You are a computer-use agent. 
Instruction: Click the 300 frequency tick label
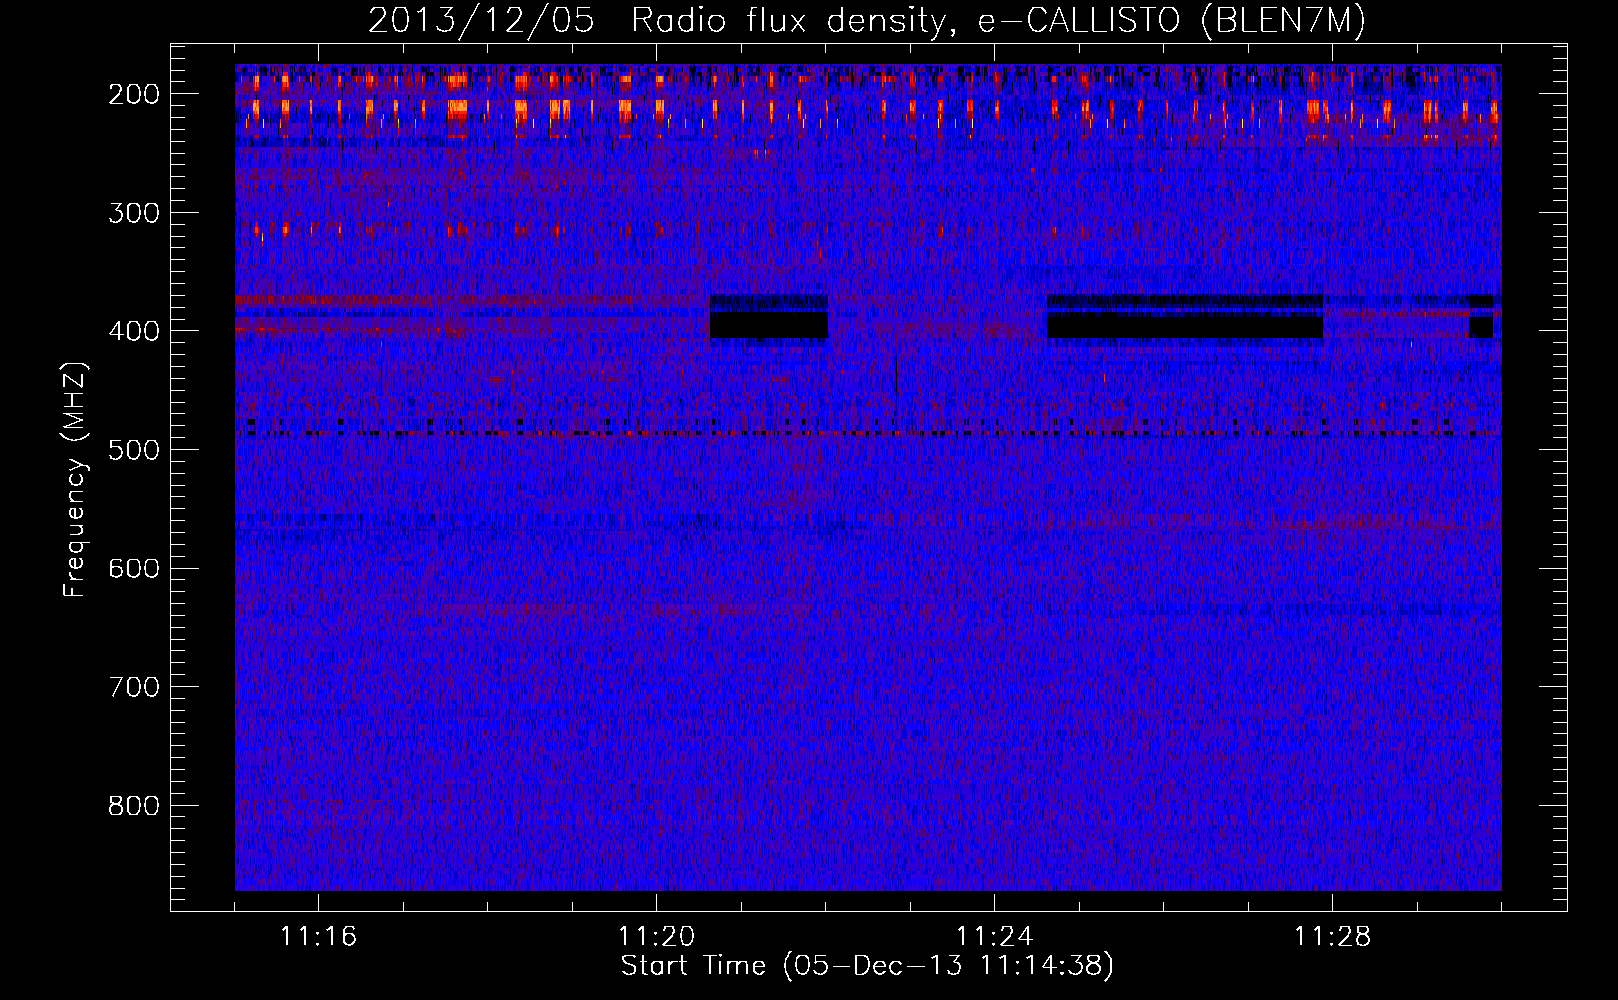point(134,212)
